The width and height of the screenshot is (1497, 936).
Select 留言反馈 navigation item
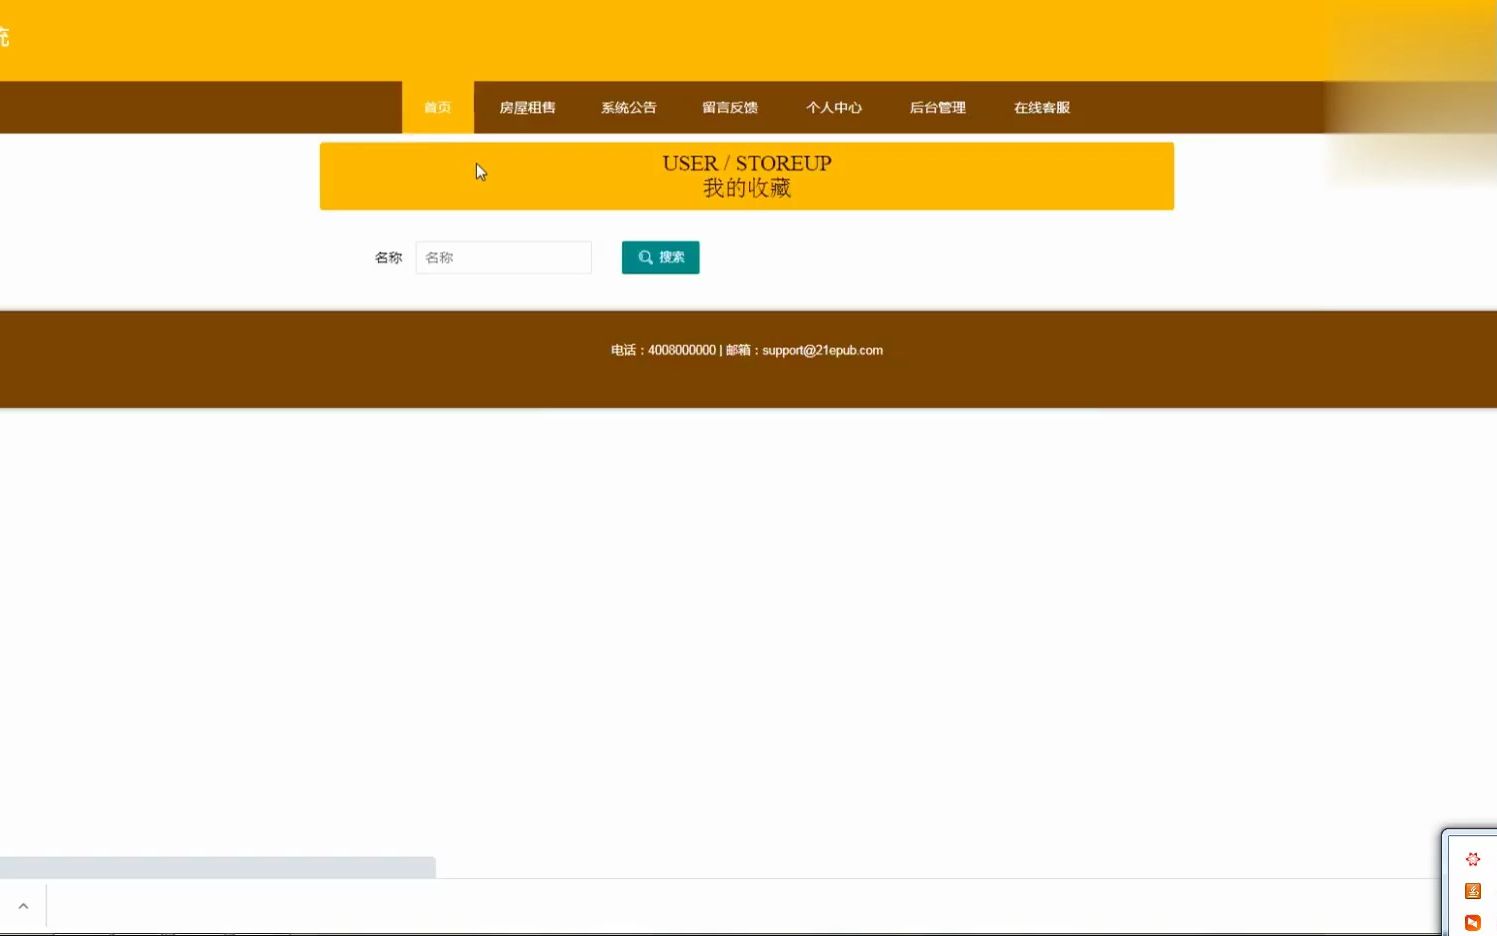(x=730, y=107)
